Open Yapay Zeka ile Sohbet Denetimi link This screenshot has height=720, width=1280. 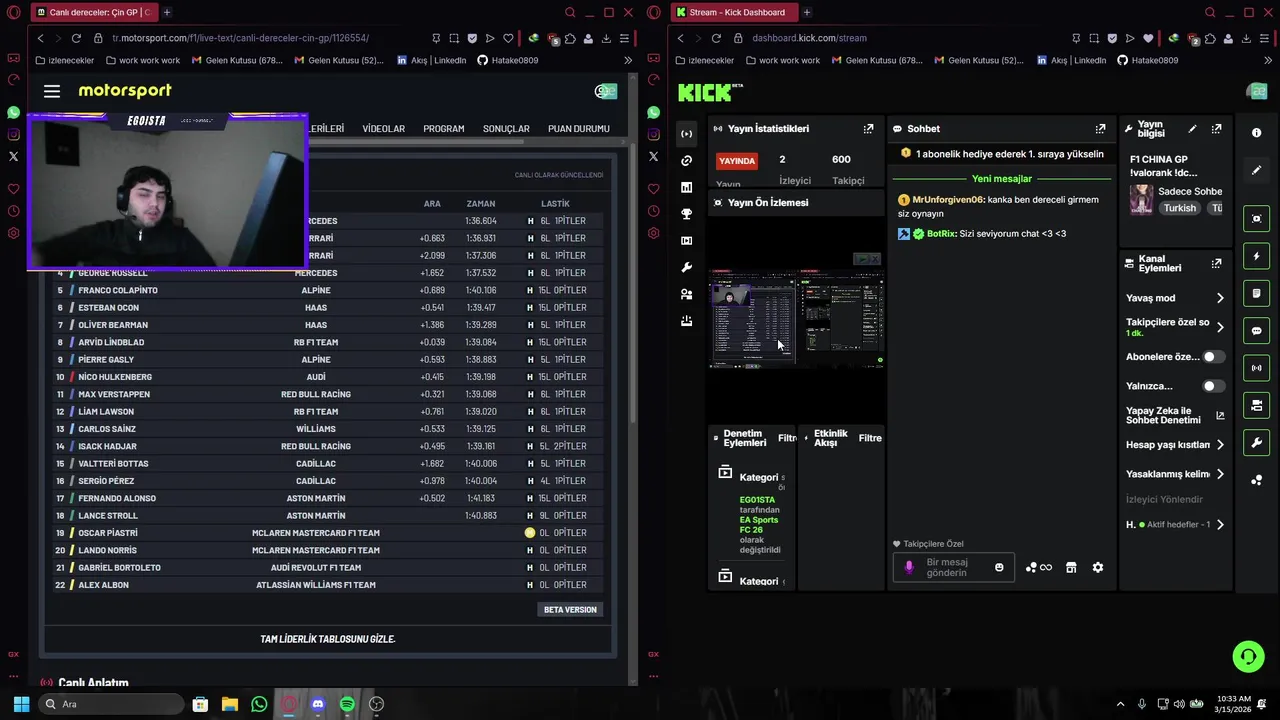1174,415
